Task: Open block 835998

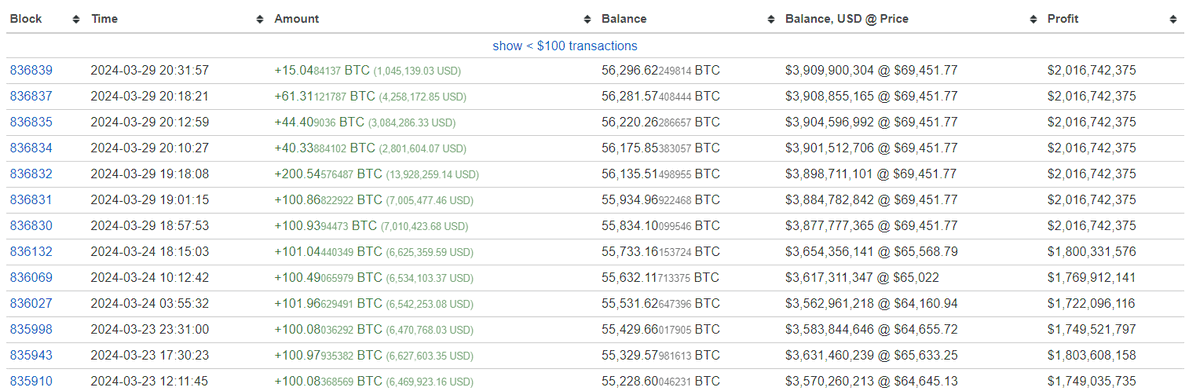Action: pos(31,329)
